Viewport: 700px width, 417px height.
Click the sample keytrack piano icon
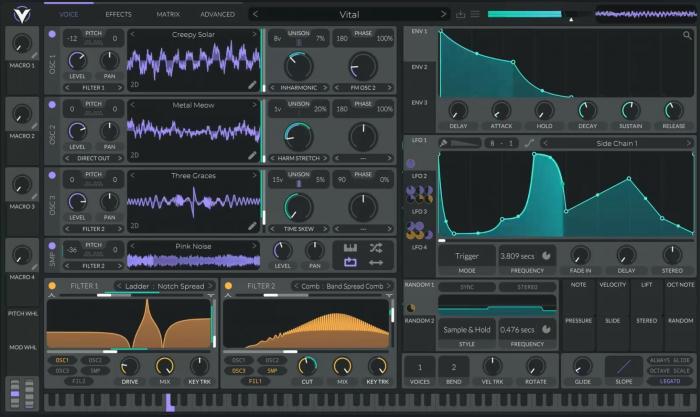pyautogui.click(x=350, y=248)
